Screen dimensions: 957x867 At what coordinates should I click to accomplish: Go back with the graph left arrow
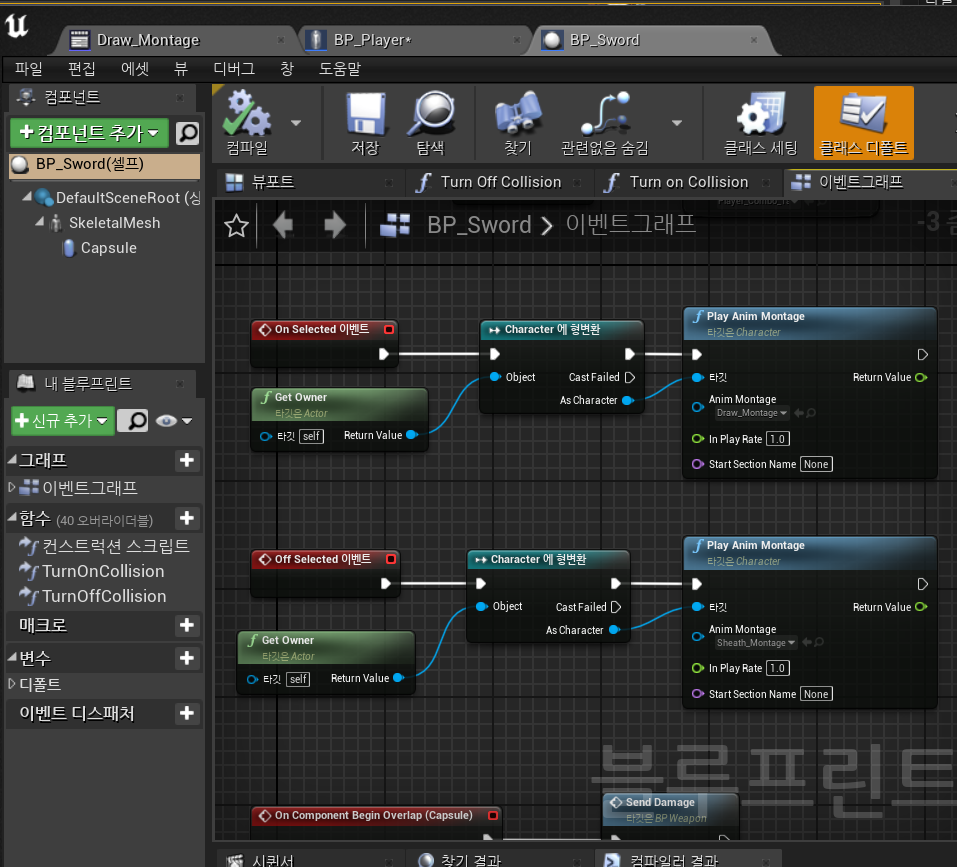[x=283, y=226]
